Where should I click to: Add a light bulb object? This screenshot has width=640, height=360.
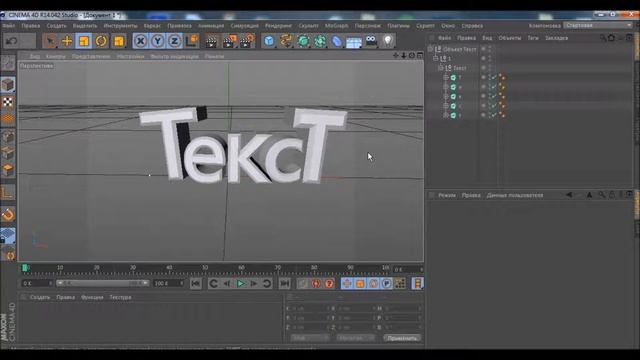pyautogui.click(x=388, y=41)
